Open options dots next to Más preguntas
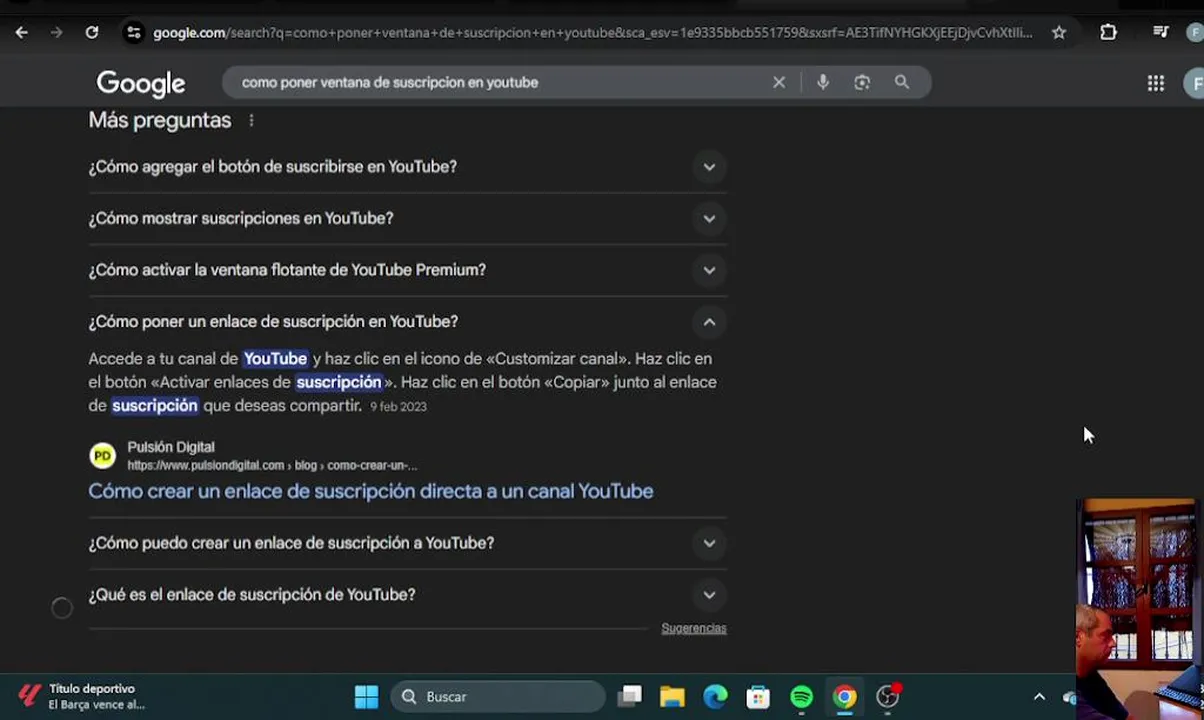The height and width of the screenshot is (720, 1204). pos(251,120)
